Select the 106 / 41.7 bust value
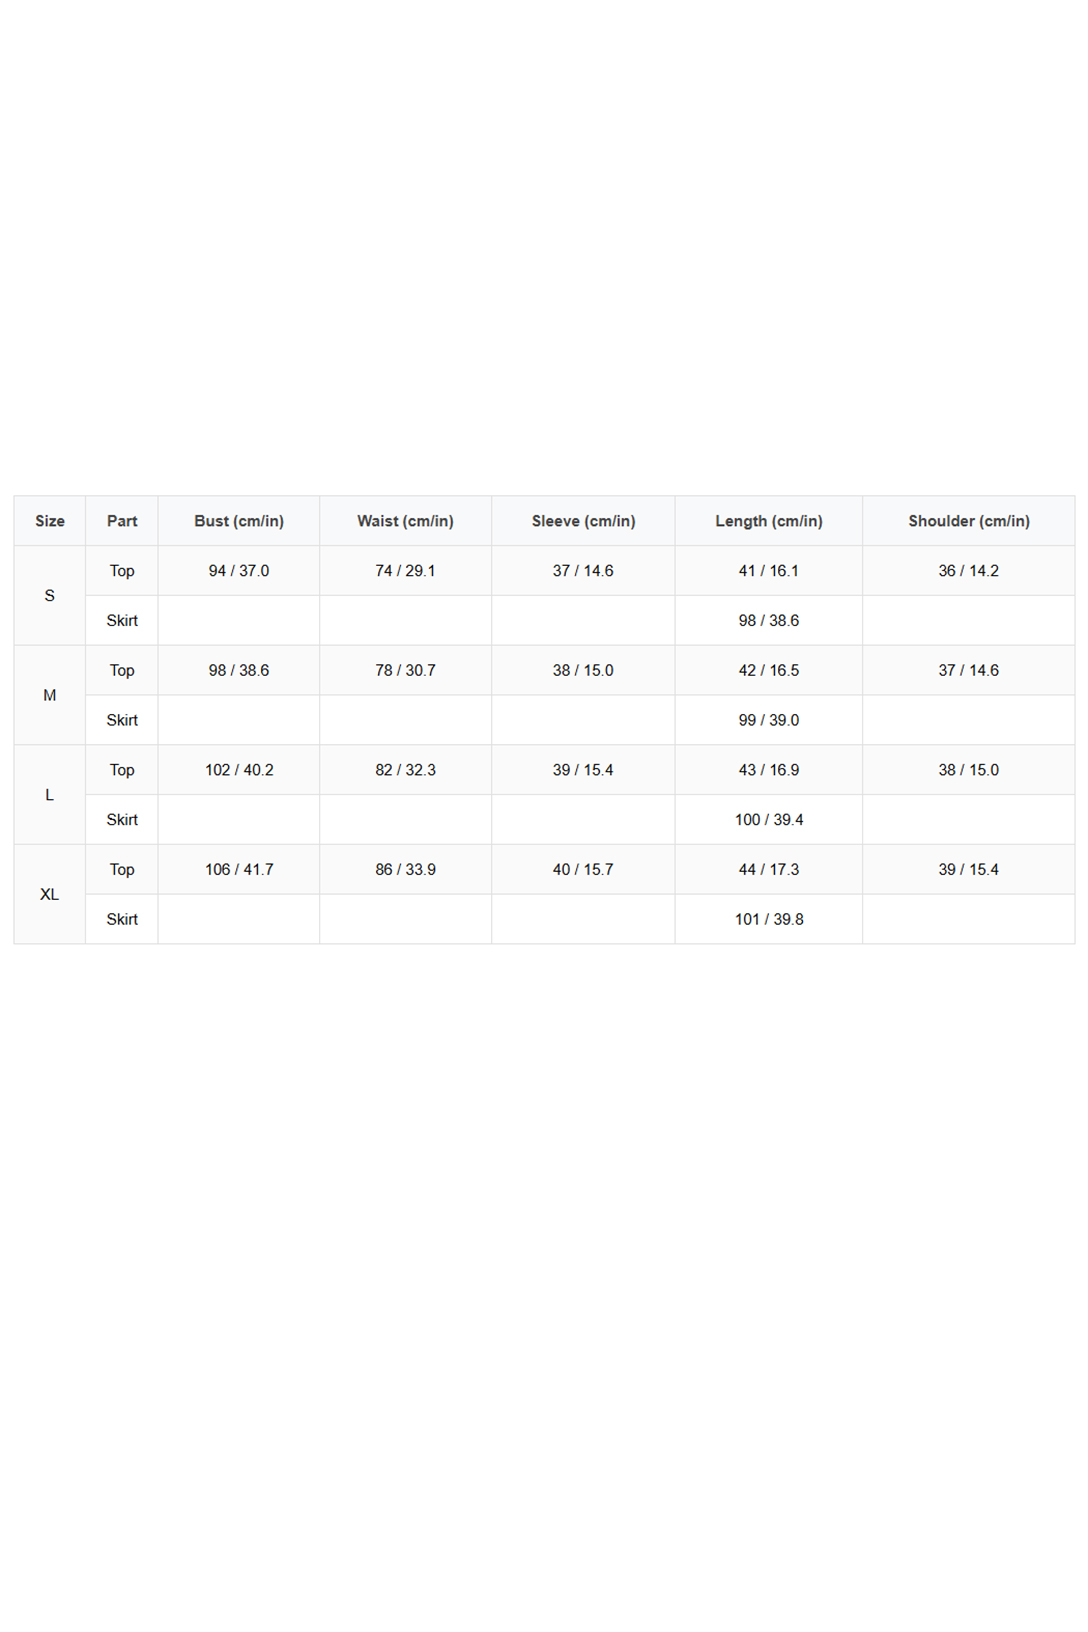Image resolution: width=1088 pixels, height=1632 pixels. 239,870
